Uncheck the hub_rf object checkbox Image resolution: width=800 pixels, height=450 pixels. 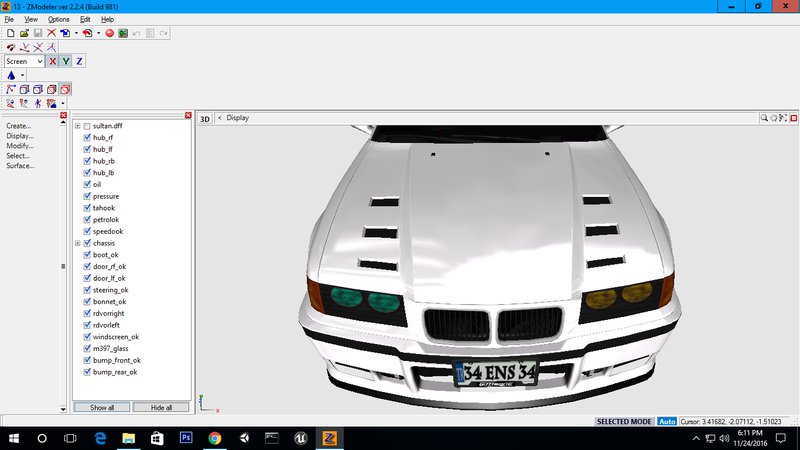tap(87, 138)
